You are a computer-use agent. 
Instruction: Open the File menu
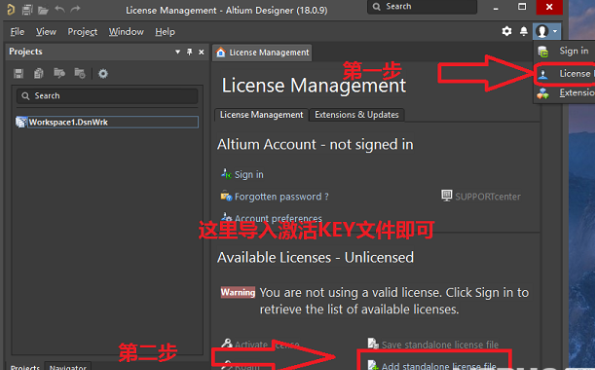tap(17, 32)
